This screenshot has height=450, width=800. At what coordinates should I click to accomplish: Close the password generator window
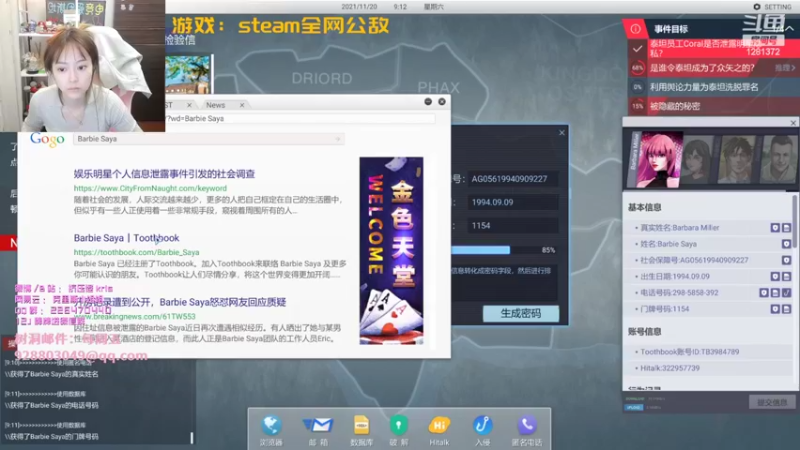(562, 133)
